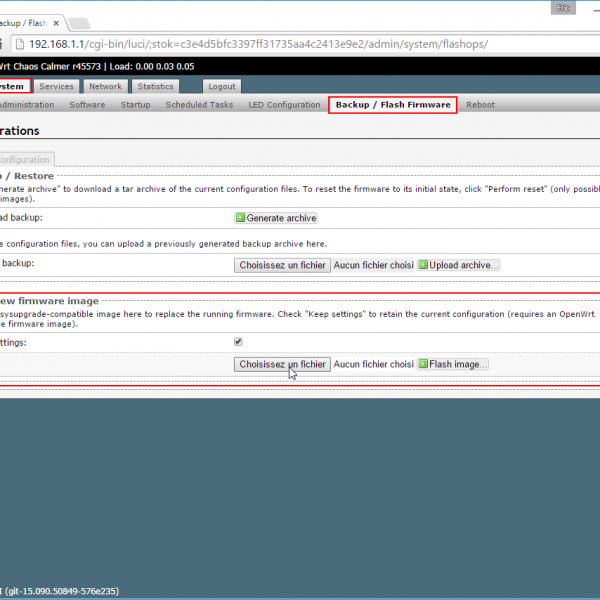This screenshot has height=600, width=600.
Task: Select the Backup / Flash Firmware subtab
Action: point(393,105)
